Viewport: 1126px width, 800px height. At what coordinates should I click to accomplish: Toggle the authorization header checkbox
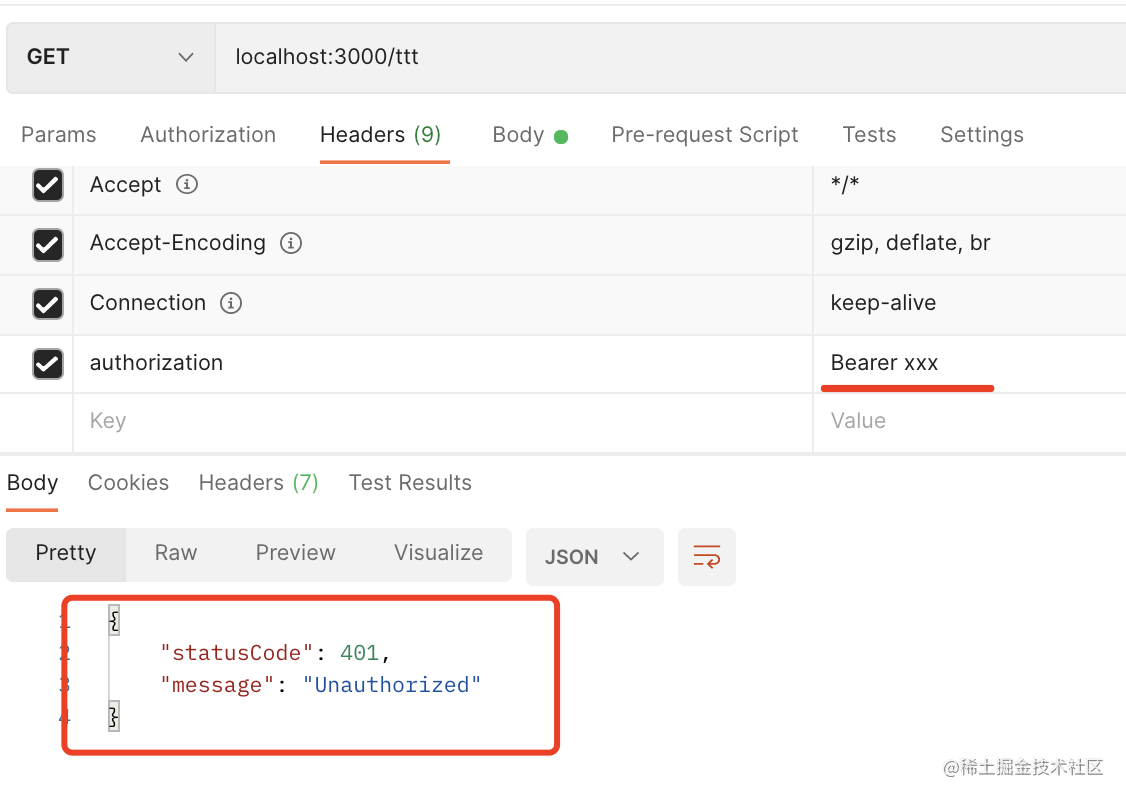[48, 363]
